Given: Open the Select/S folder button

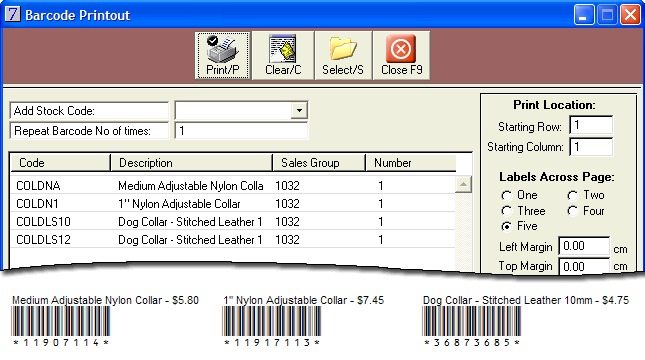Looking at the screenshot, I should coord(343,56).
